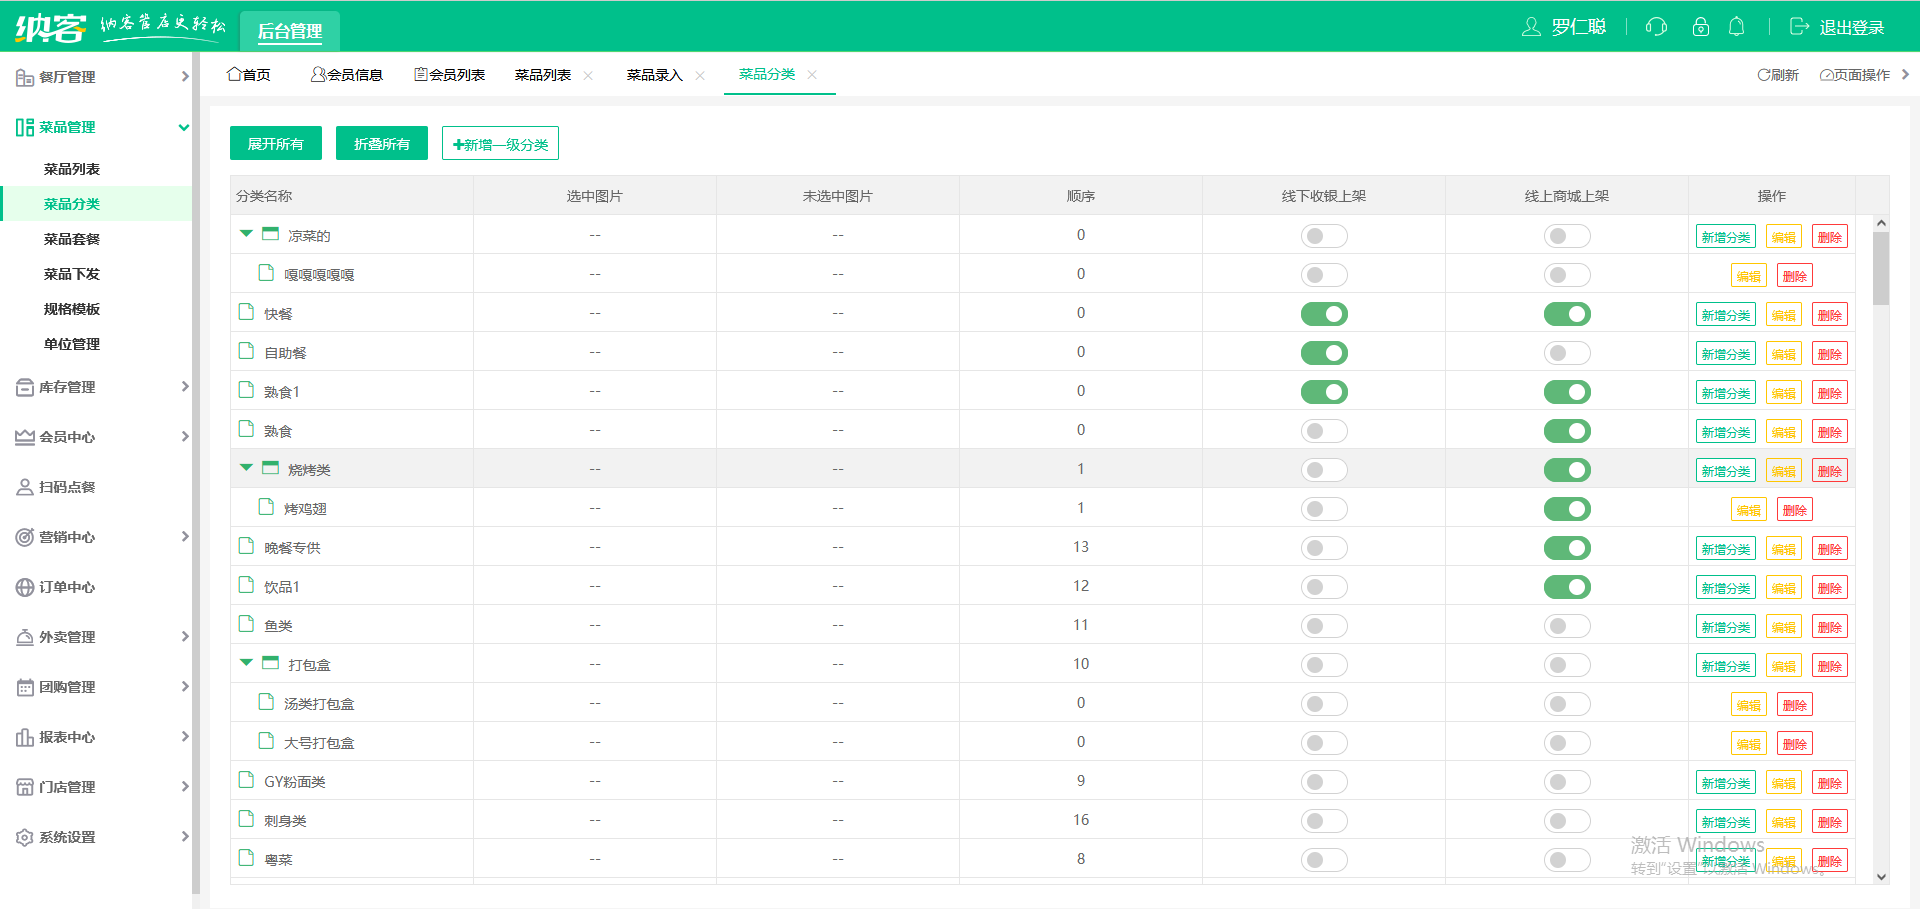
Task: Open 扫码点餐 via its person icon
Action: click(25, 487)
